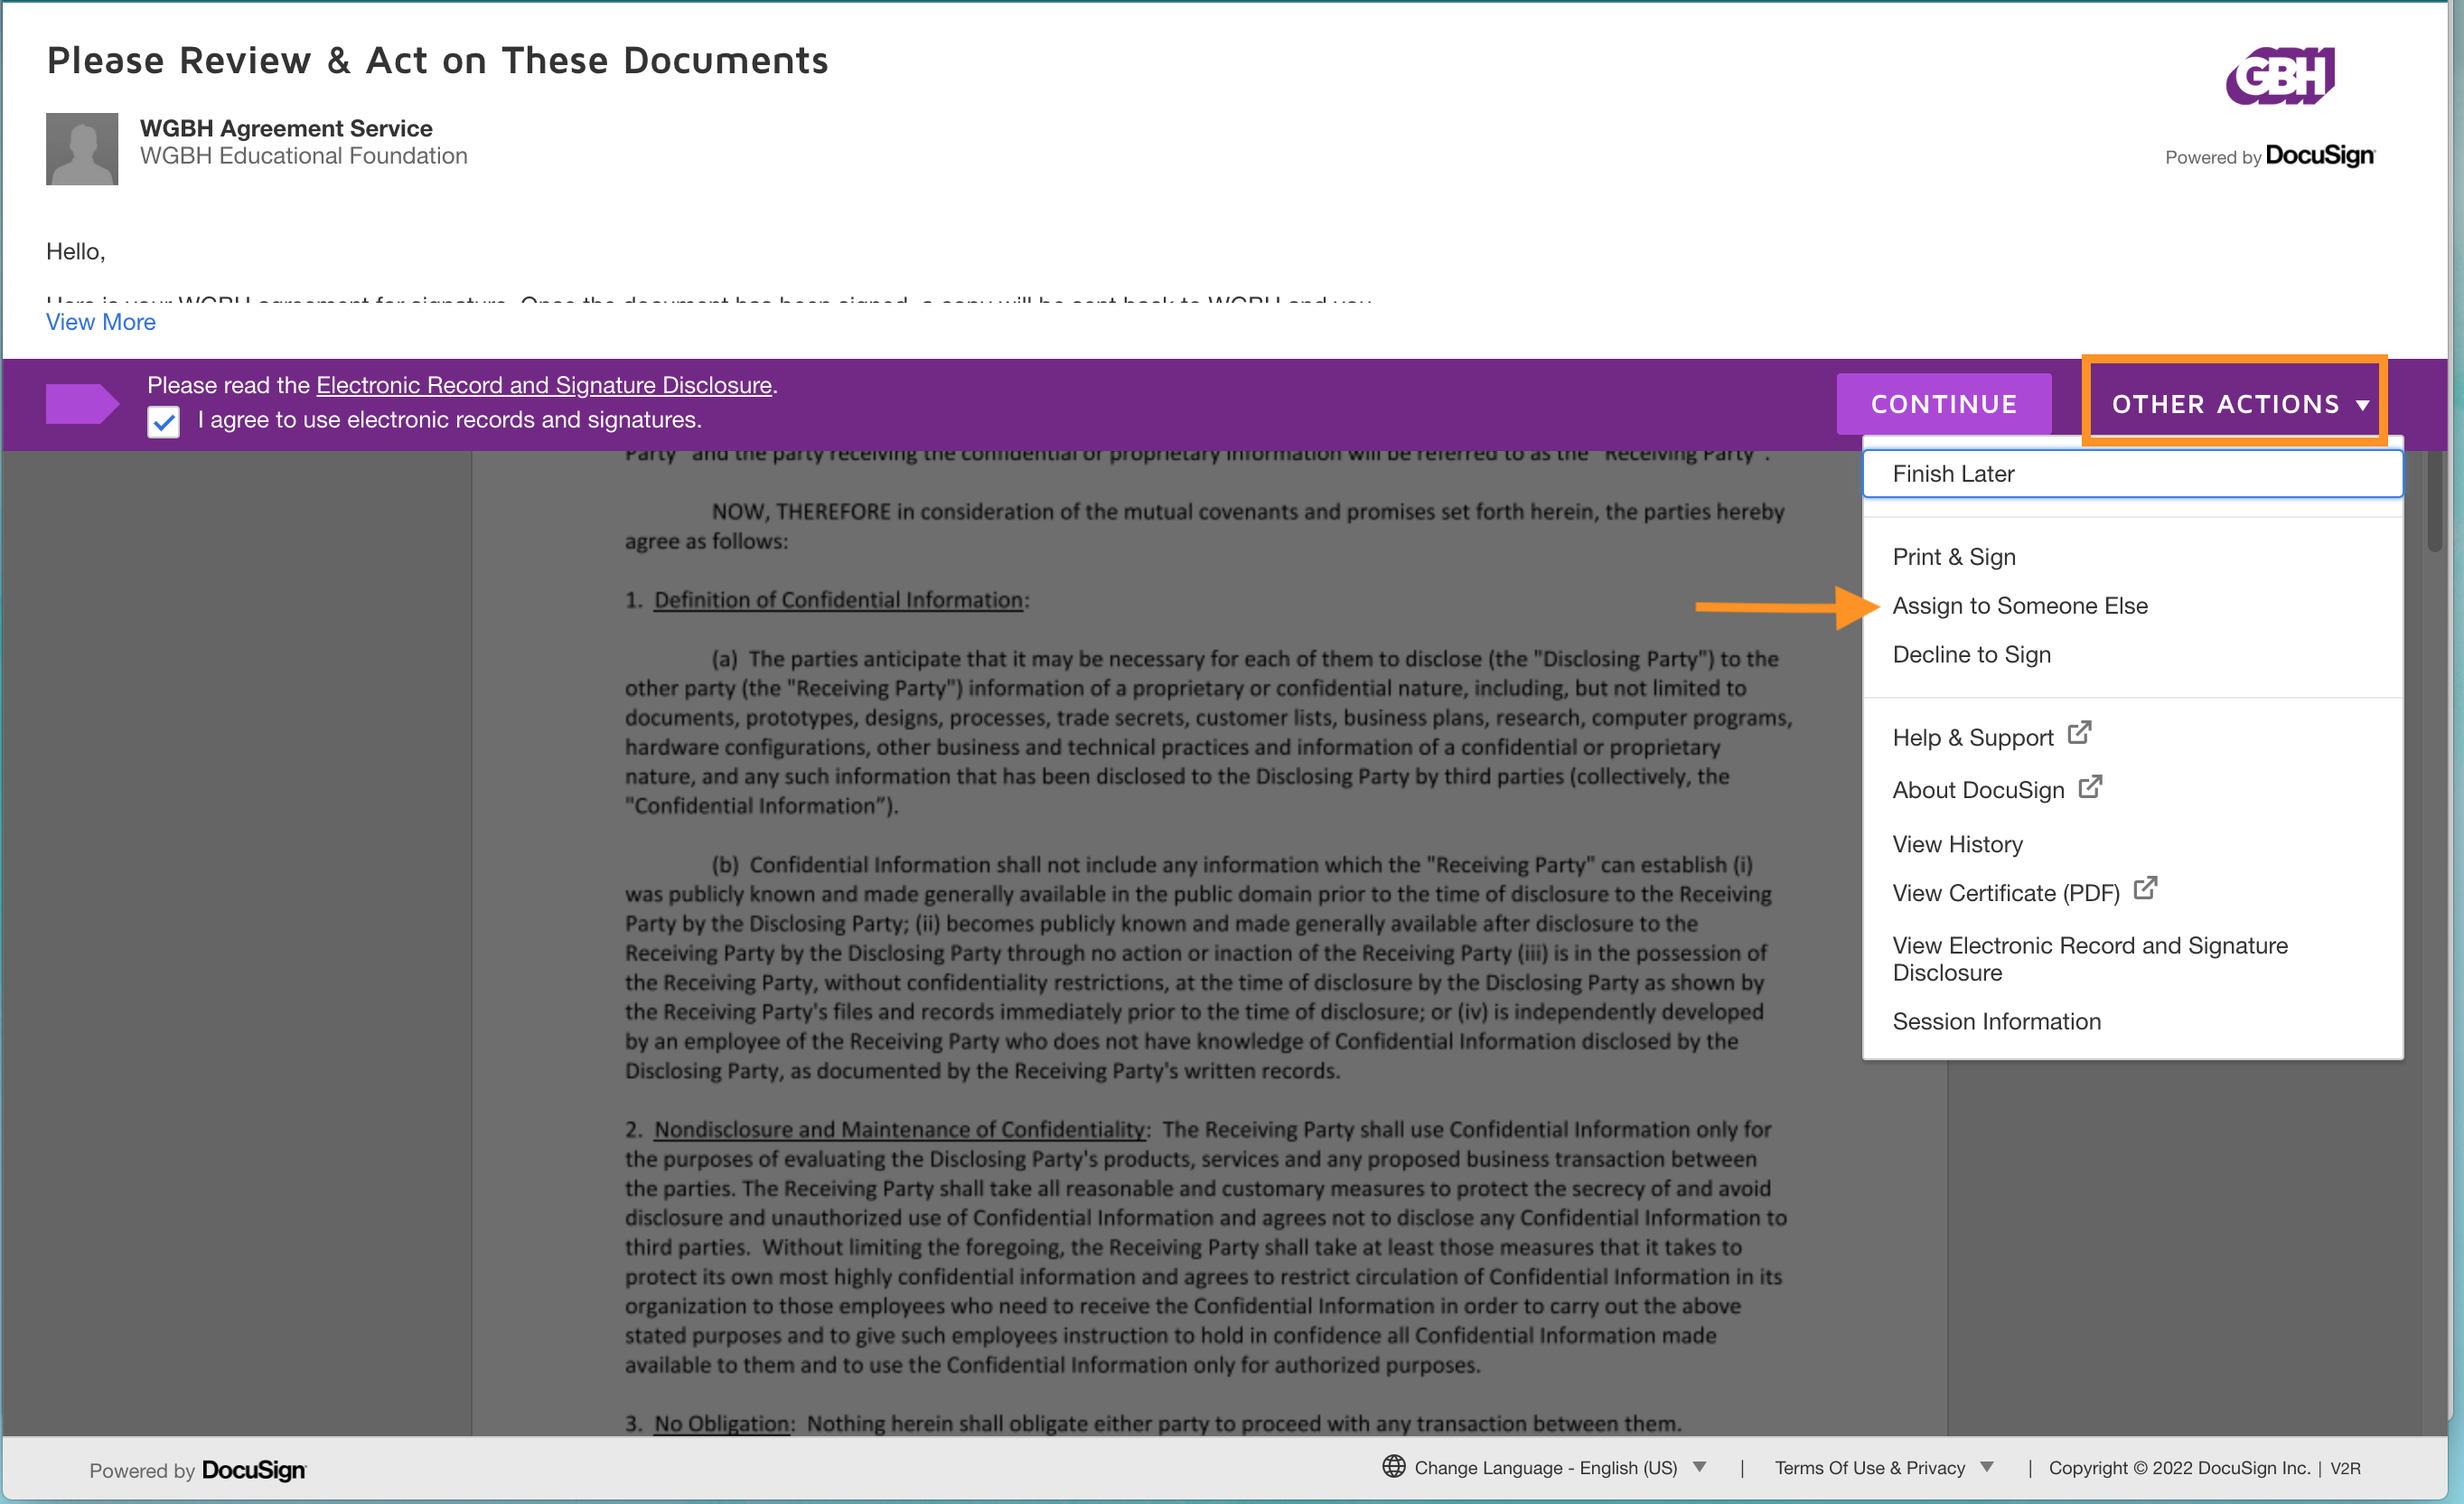Click the document vertical scrollbar

click(x=2434, y=500)
